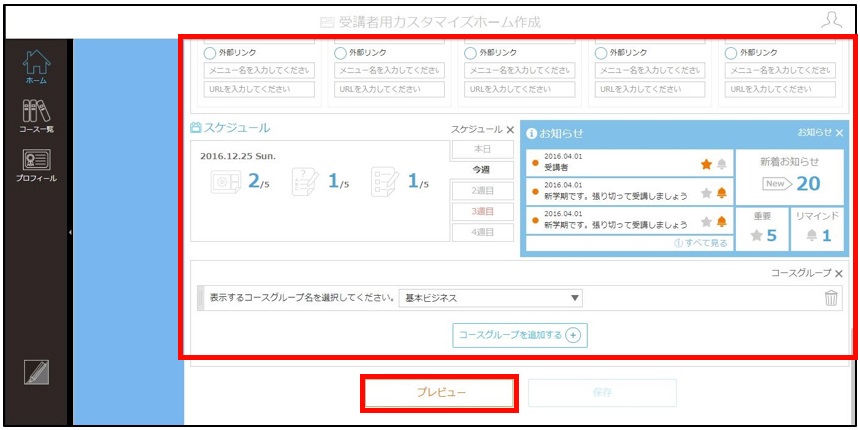Focus the leftmost URL input field
This screenshot has height=430, width=860.
pyautogui.click(x=259, y=89)
